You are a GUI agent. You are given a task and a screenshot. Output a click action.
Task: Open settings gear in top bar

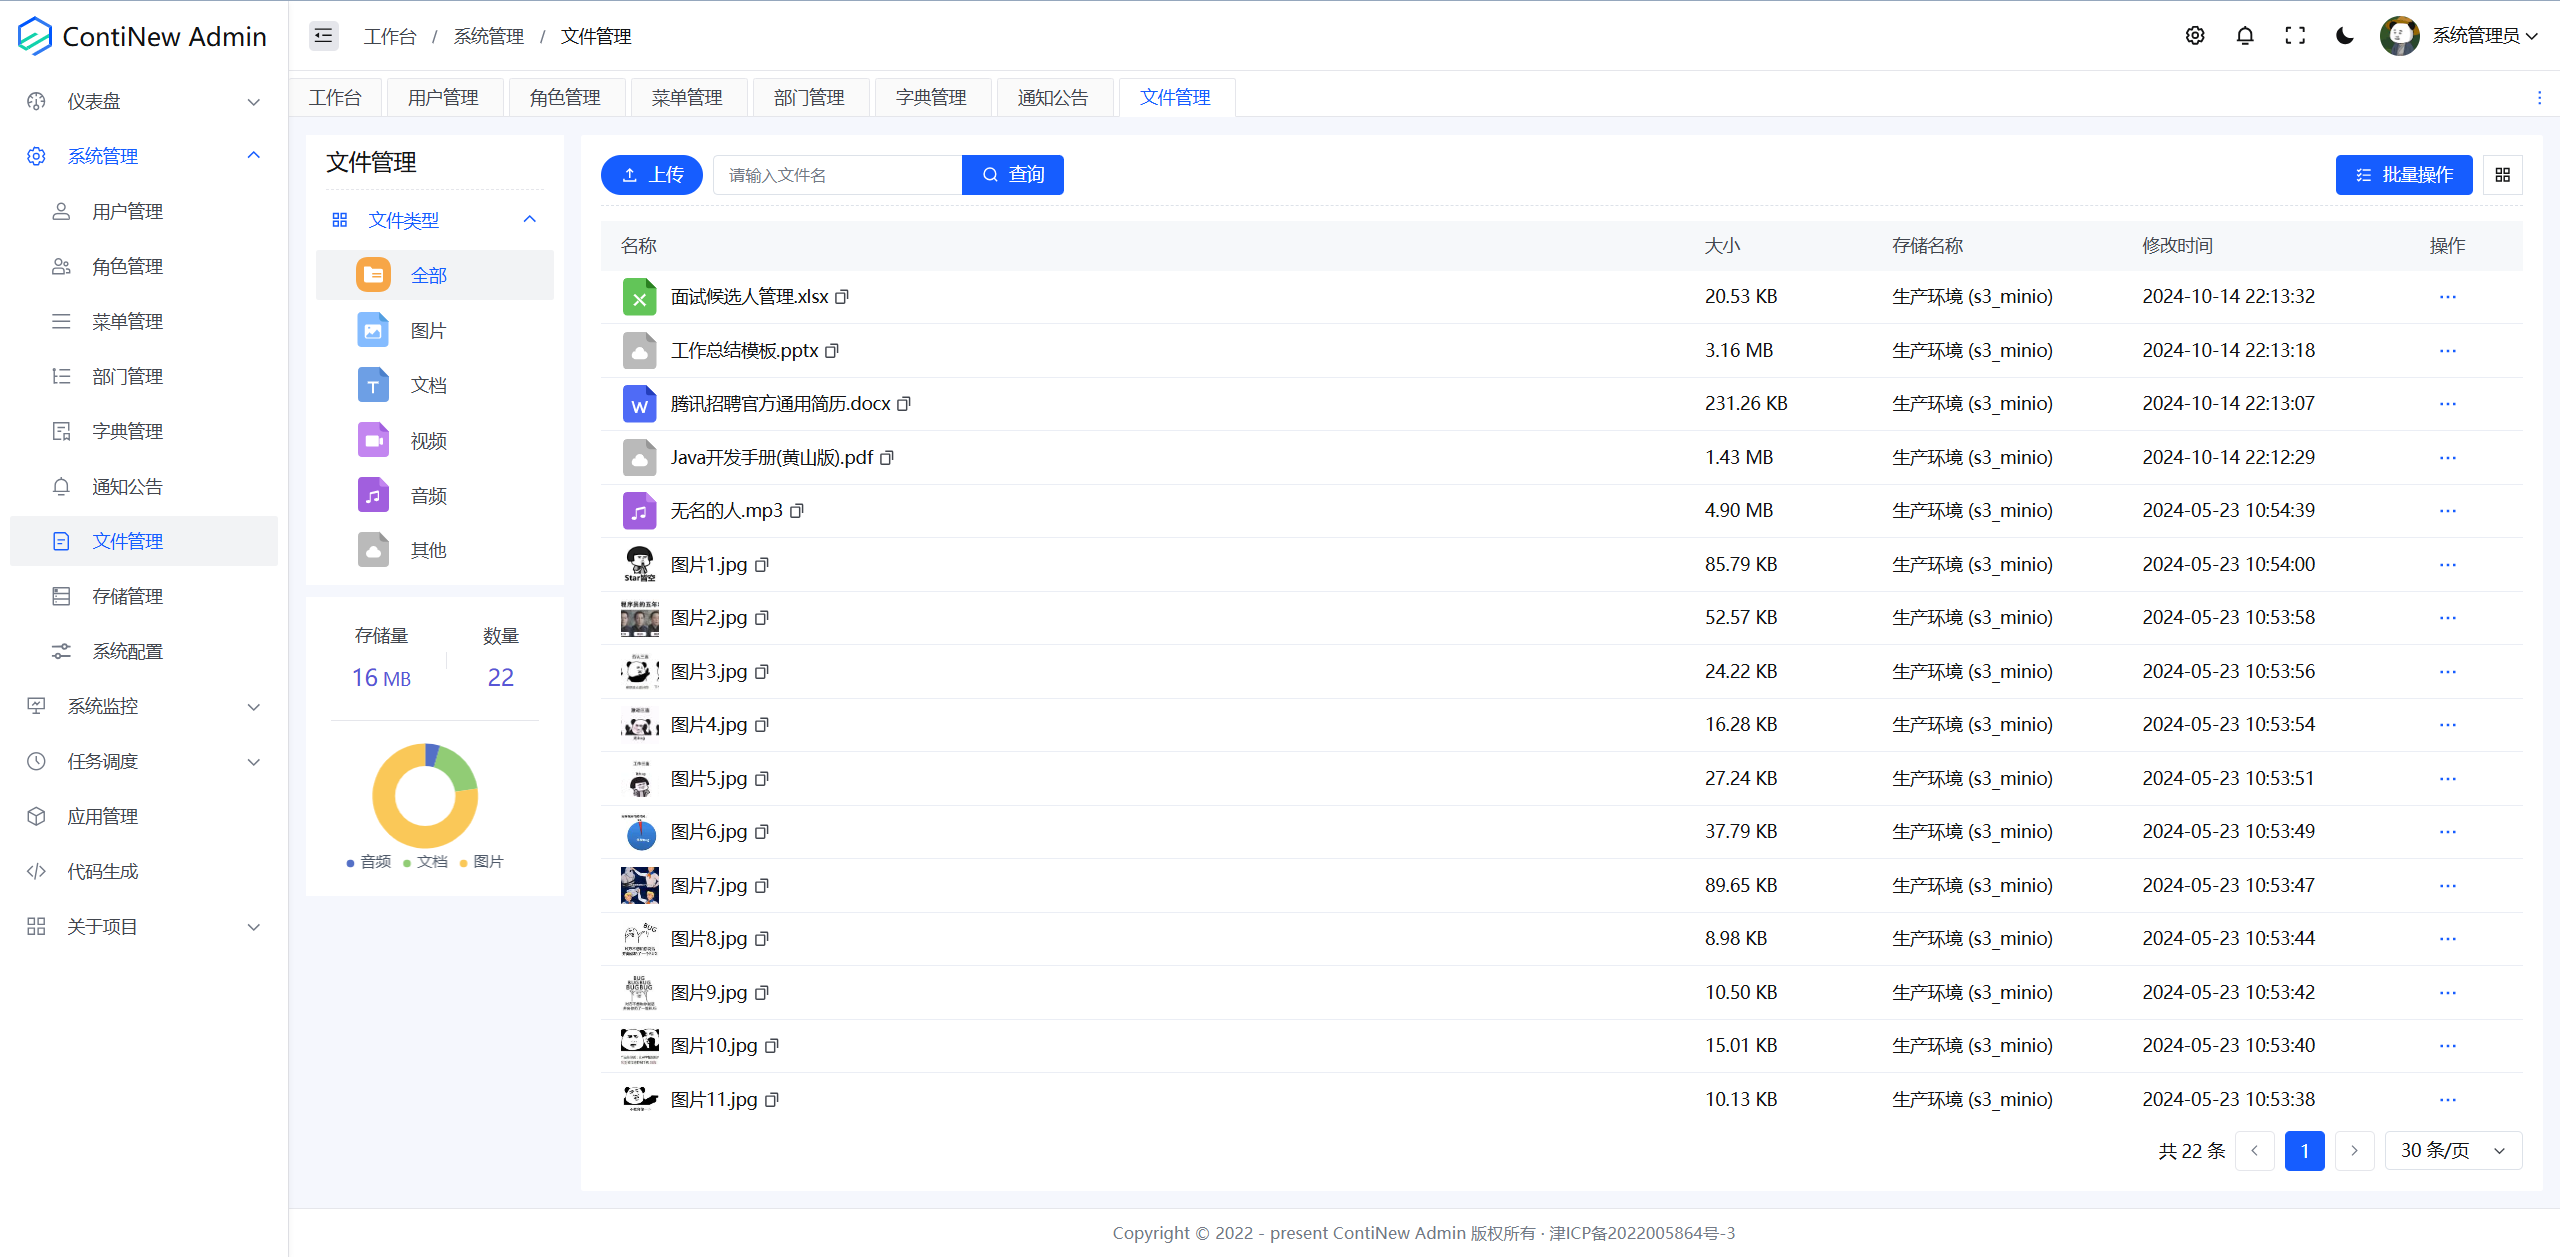[2194, 36]
